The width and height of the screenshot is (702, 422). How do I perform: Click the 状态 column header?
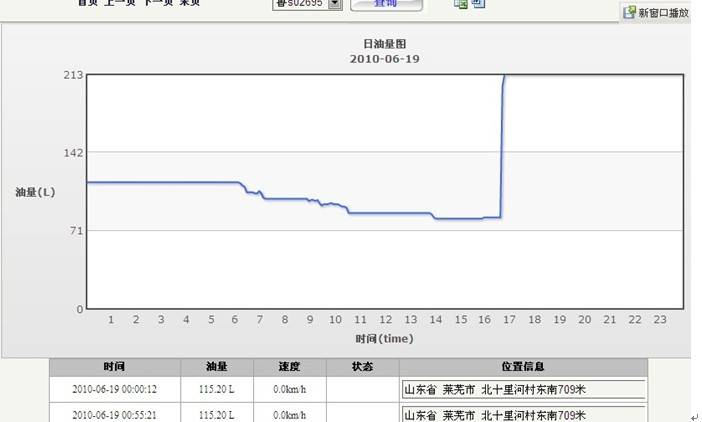click(362, 367)
